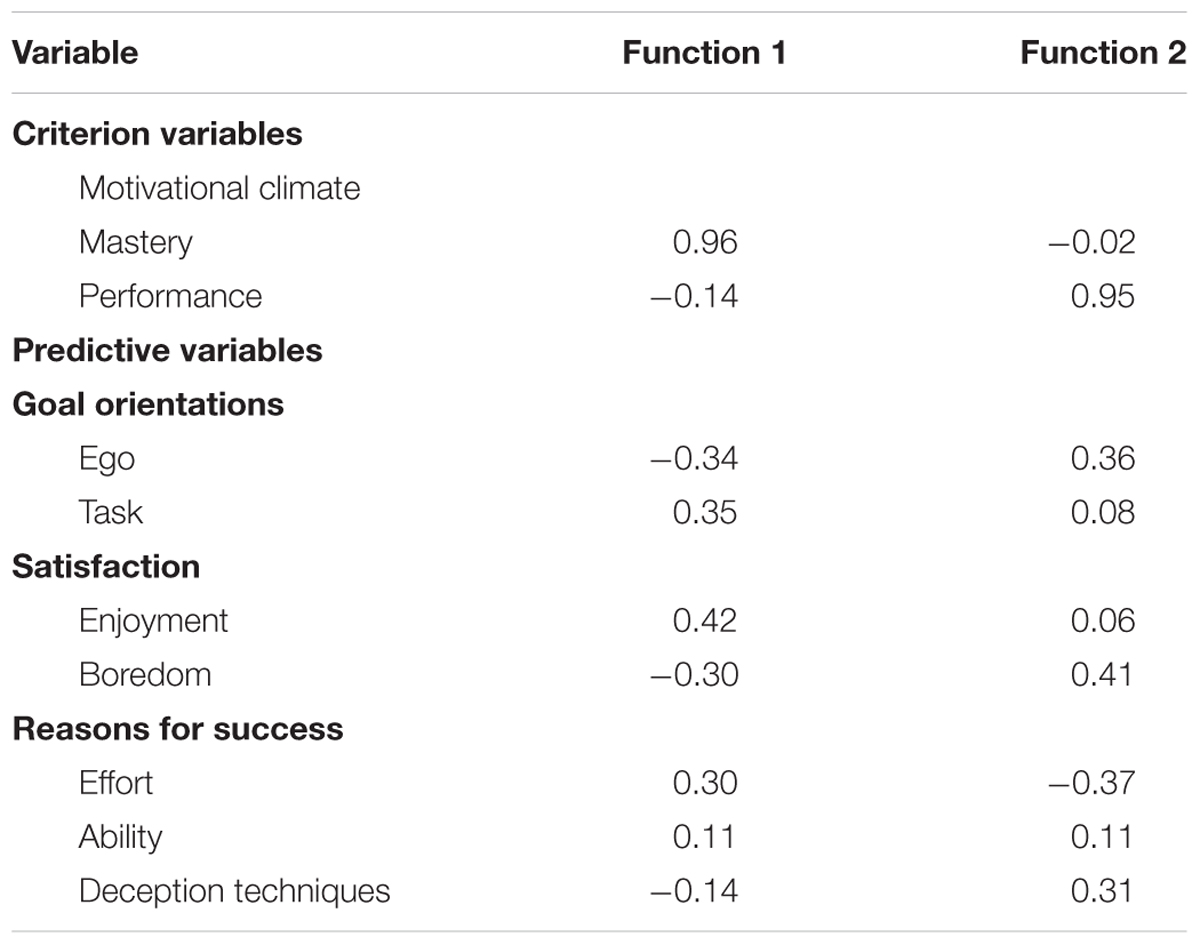Click the Variable column header

coord(75,53)
